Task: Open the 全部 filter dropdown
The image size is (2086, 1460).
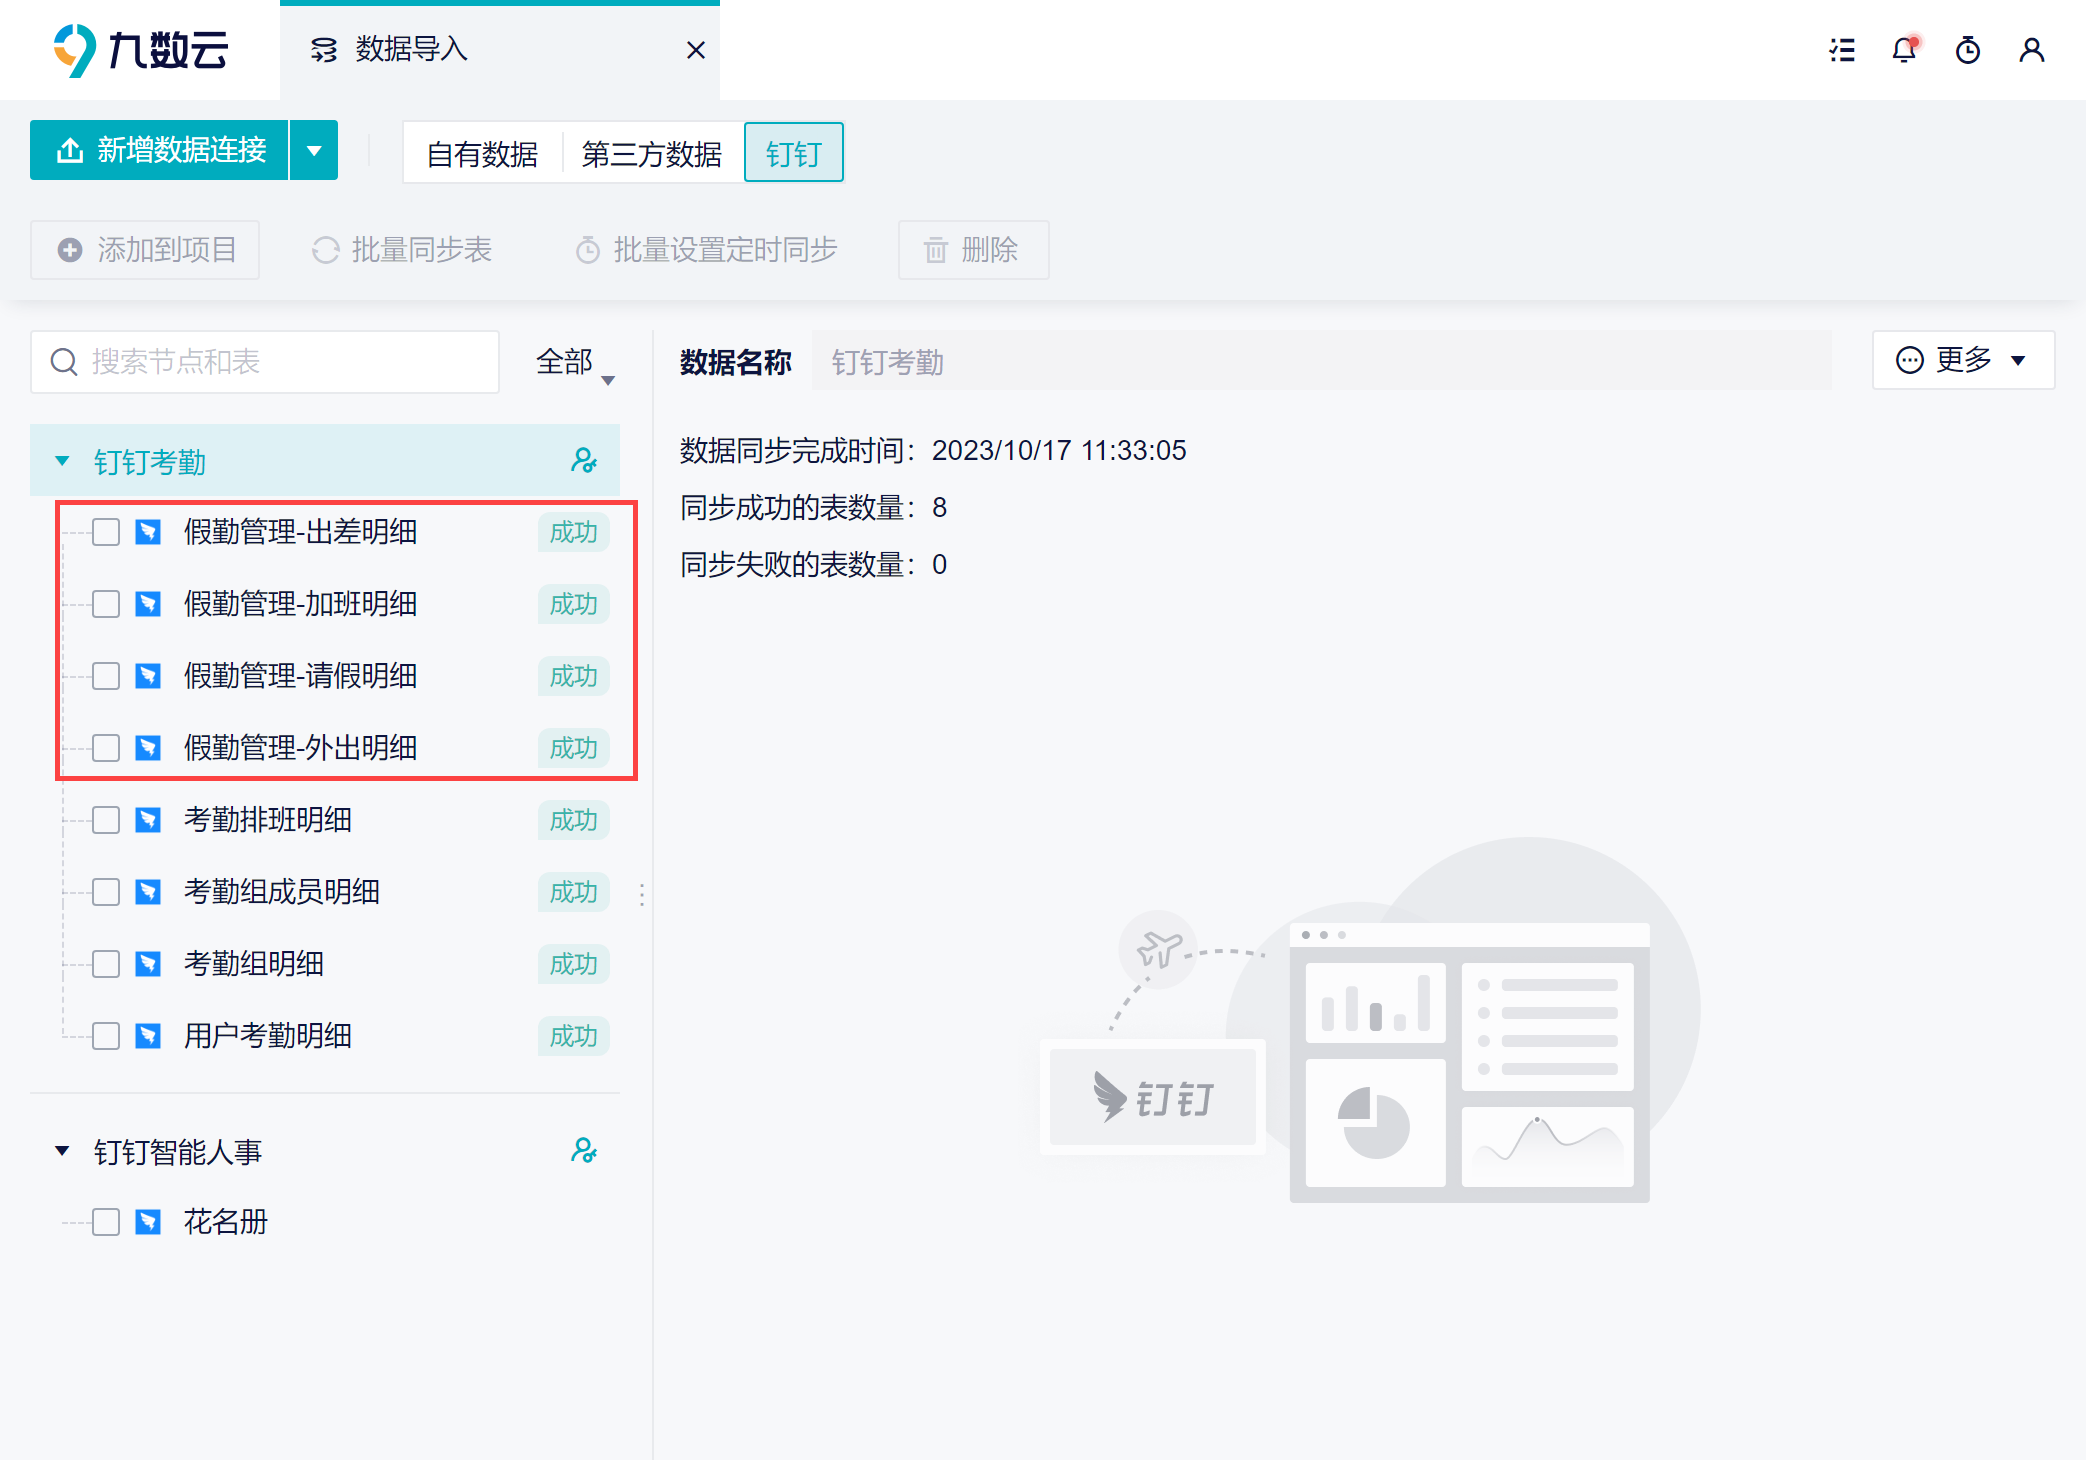Action: pyautogui.click(x=575, y=363)
